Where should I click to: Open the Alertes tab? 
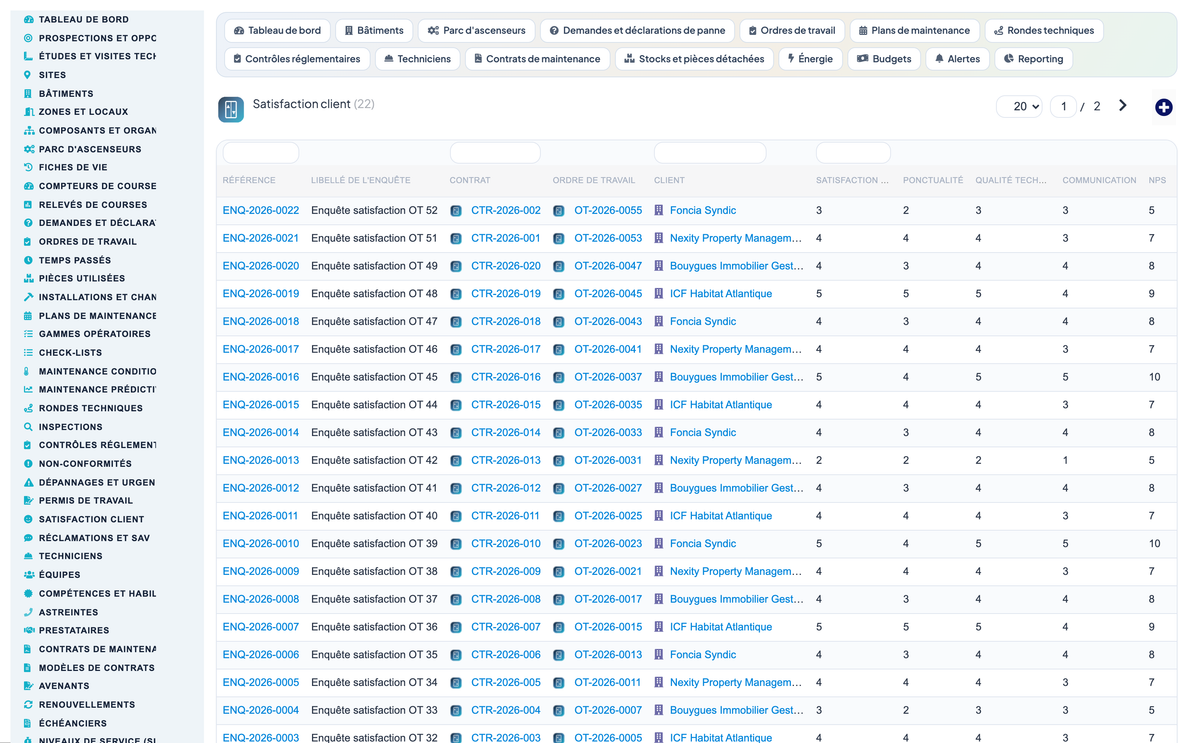[x=957, y=59]
